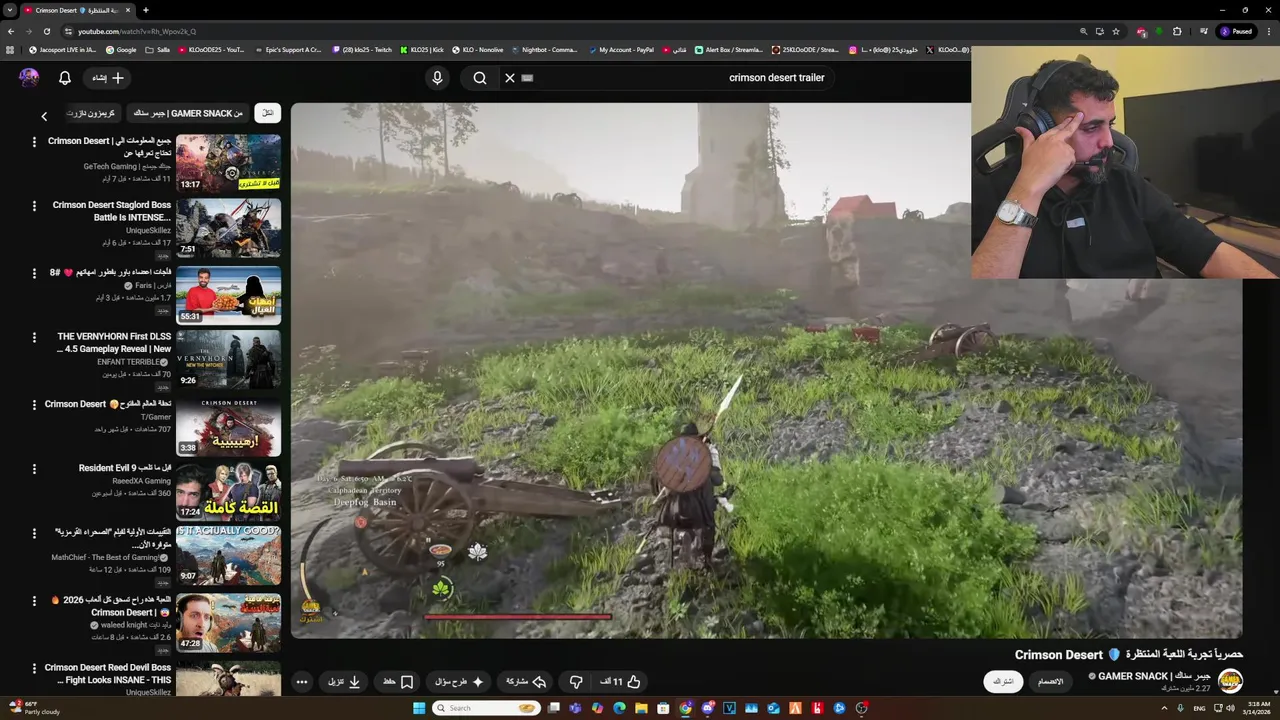Open Staglord Boss Battle video thumbnail
1280x720 pixels.
tap(228, 228)
